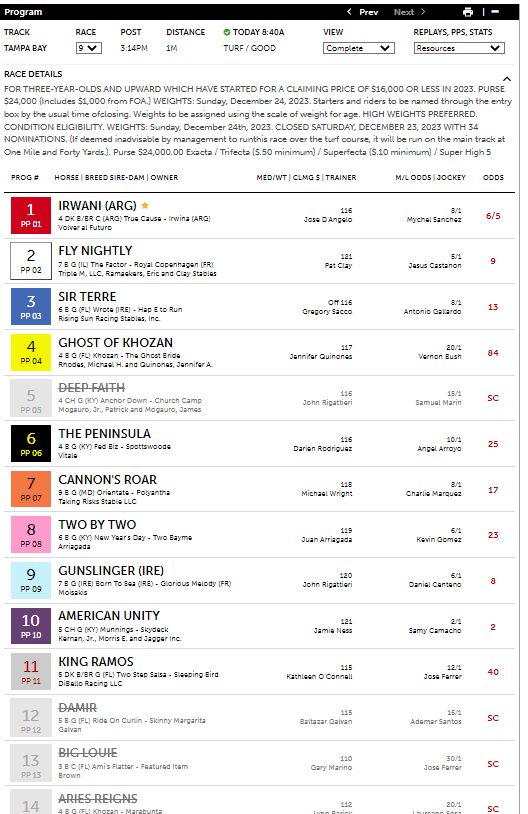Click the 6/5 odds for IRWANI
Image resolution: width=528 pixels, height=814 pixels.
(x=493, y=216)
